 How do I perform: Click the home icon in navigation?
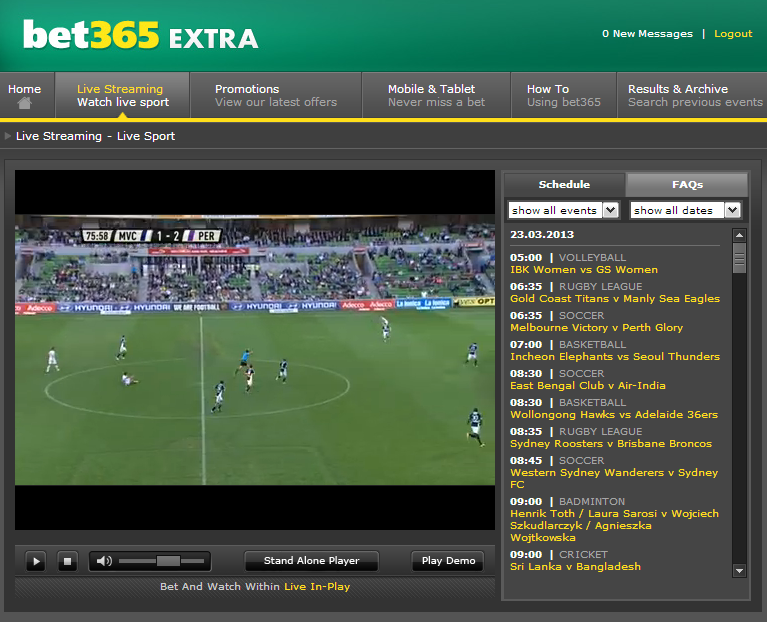24,103
